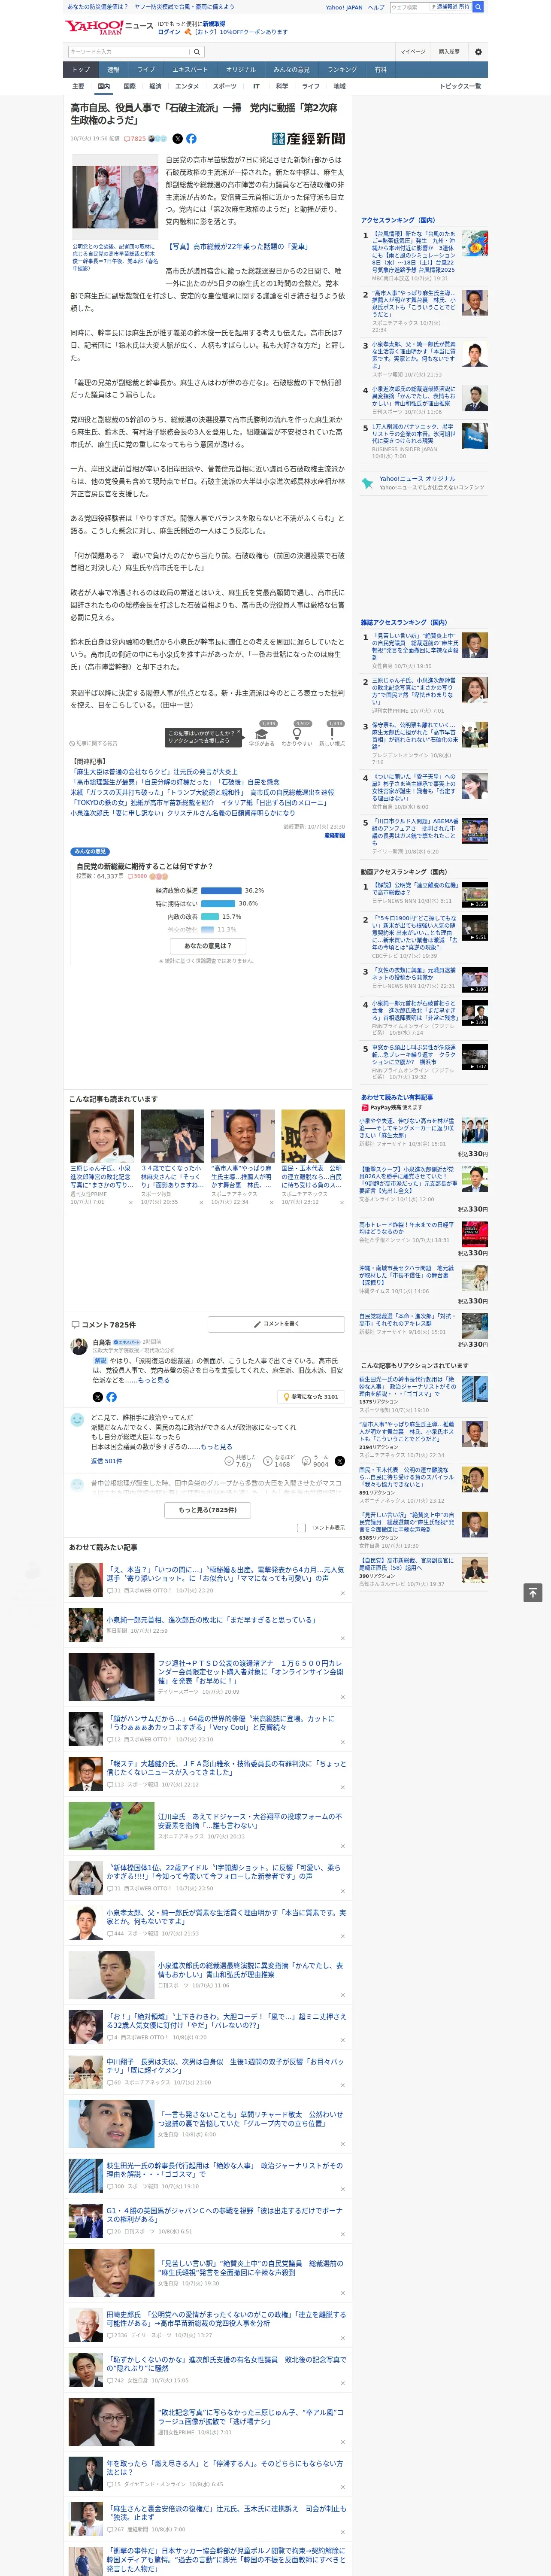Screen dimensions: 551x2576
Task: Dismiss the フジ退社 渡邊渚アナ article
Action: pos(342,1697)
